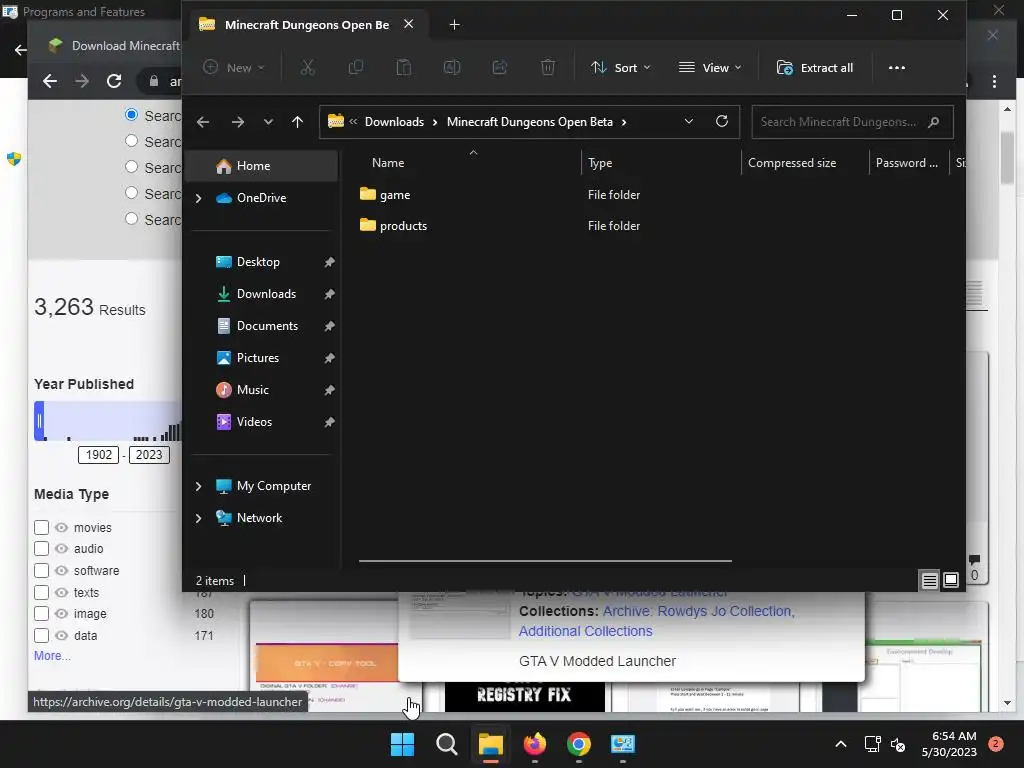
Task: Expand the address bar history dropdown
Action: (688, 121)
